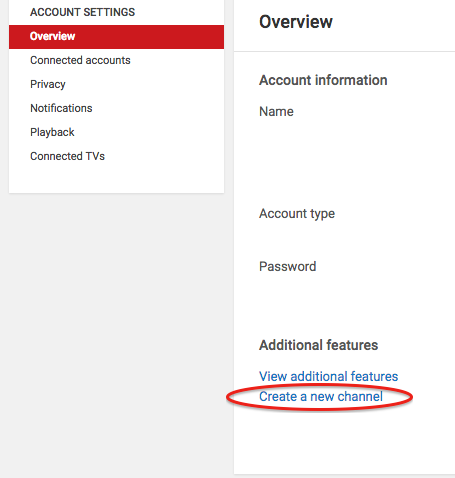This screenshot has width=455, height=478.
Task: Click the ACCOUNT SETTINGS sidebar header
Action: click(83, 12)
